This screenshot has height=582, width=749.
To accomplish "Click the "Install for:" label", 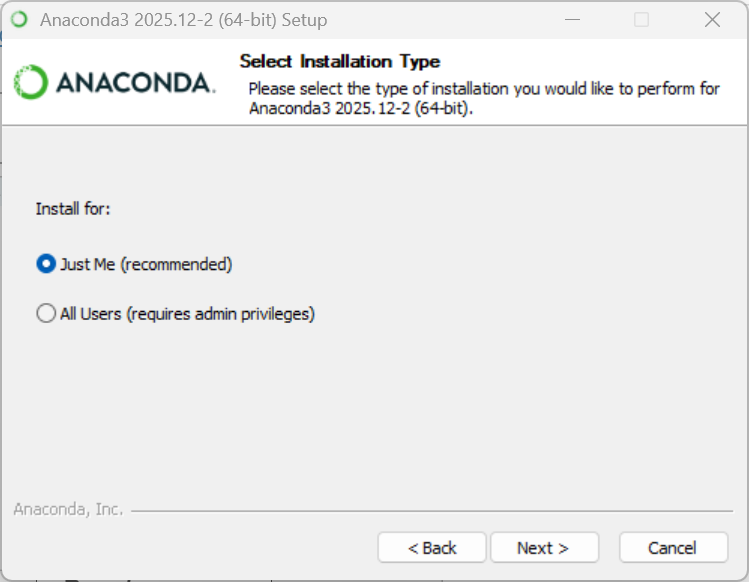I will point(73,209).
